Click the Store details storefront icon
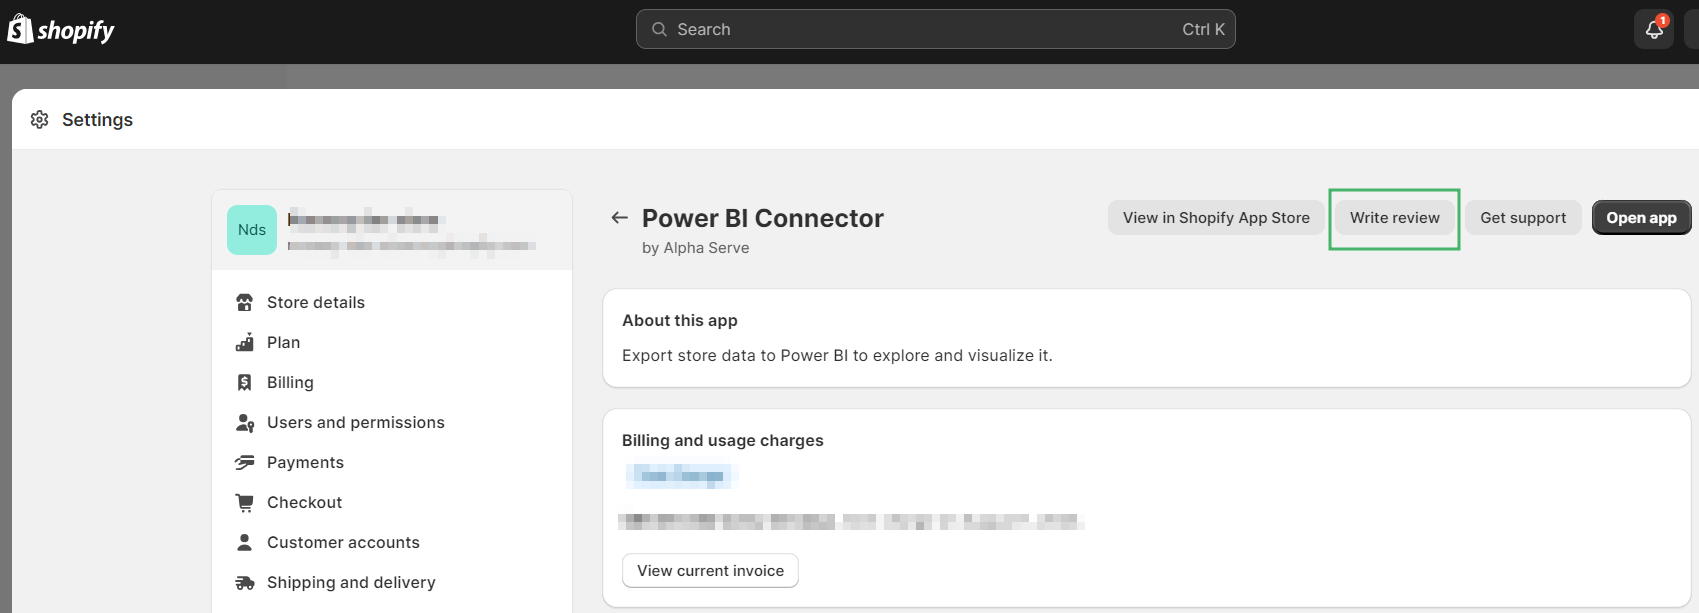The width and height of the screenshot is (1699, 613). click(x=245, y=302)
